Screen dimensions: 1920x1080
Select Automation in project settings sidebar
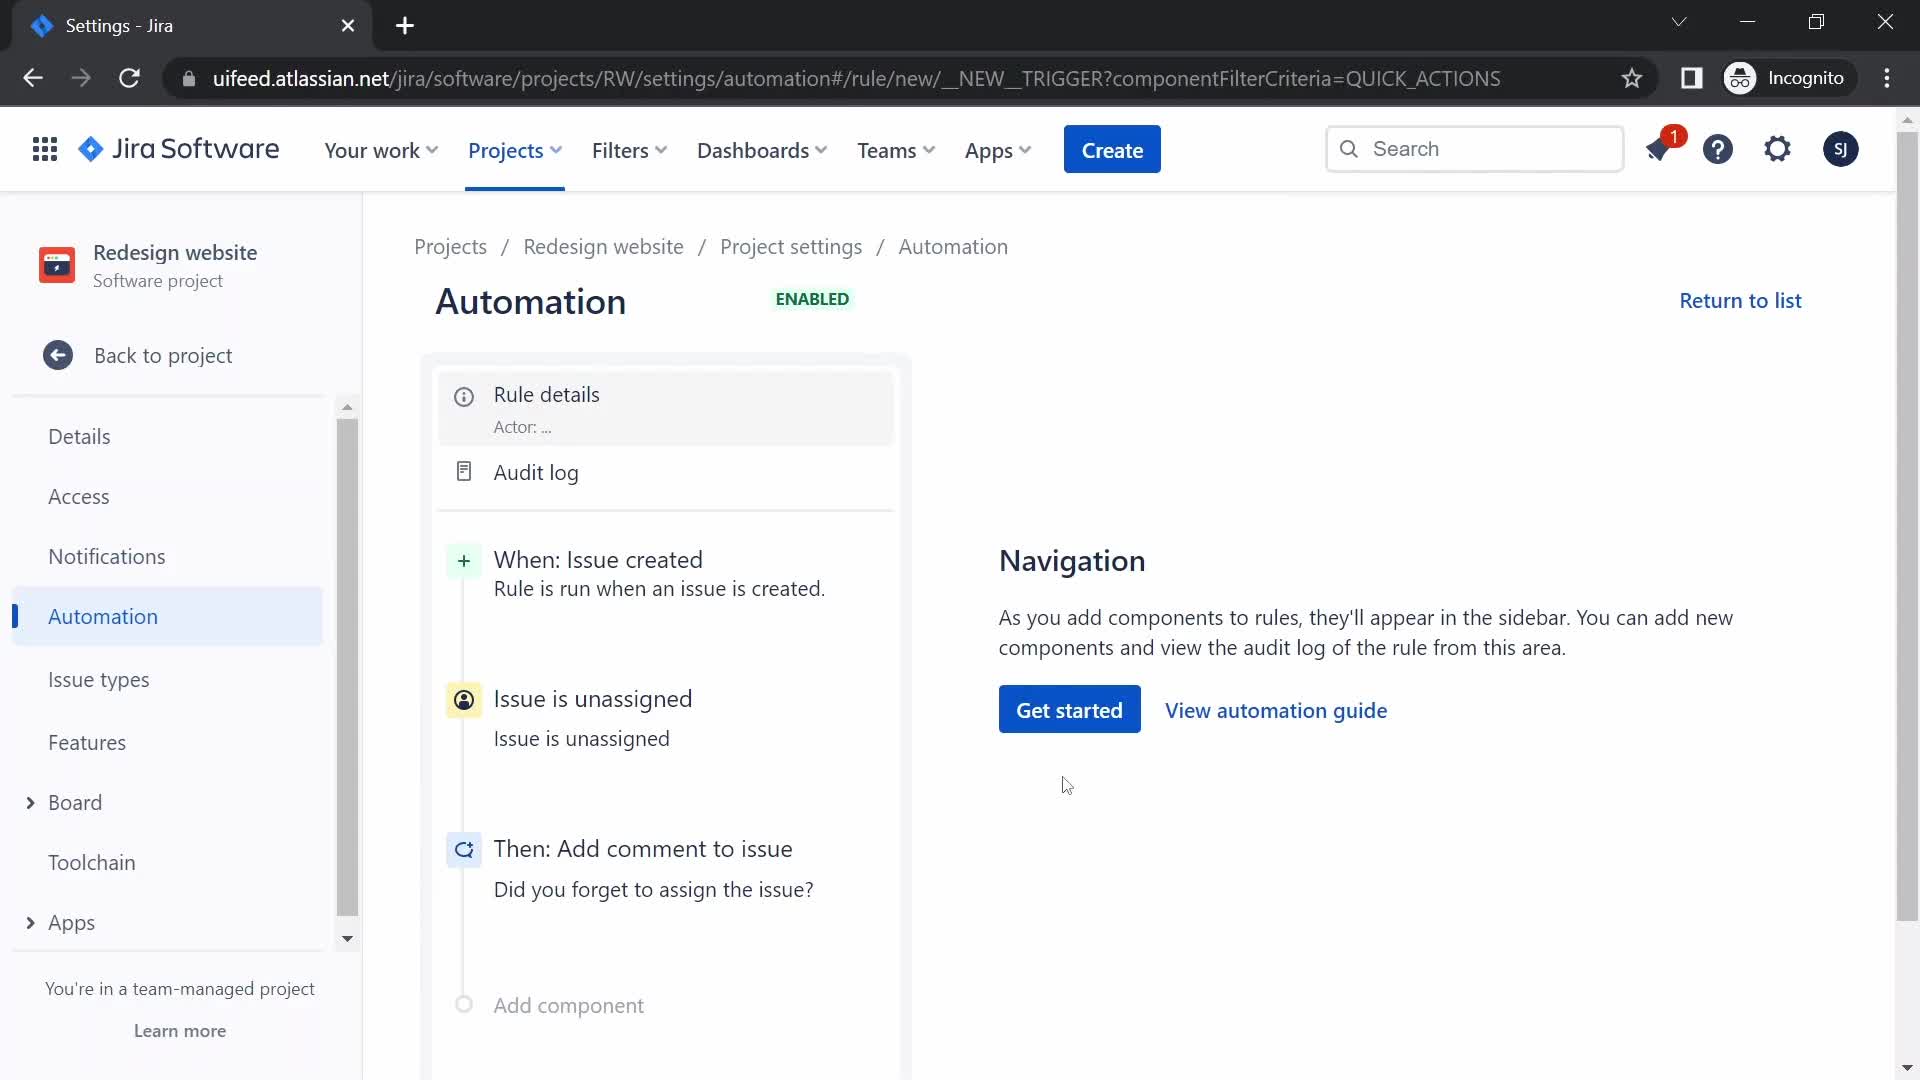[x=103, y=616]
